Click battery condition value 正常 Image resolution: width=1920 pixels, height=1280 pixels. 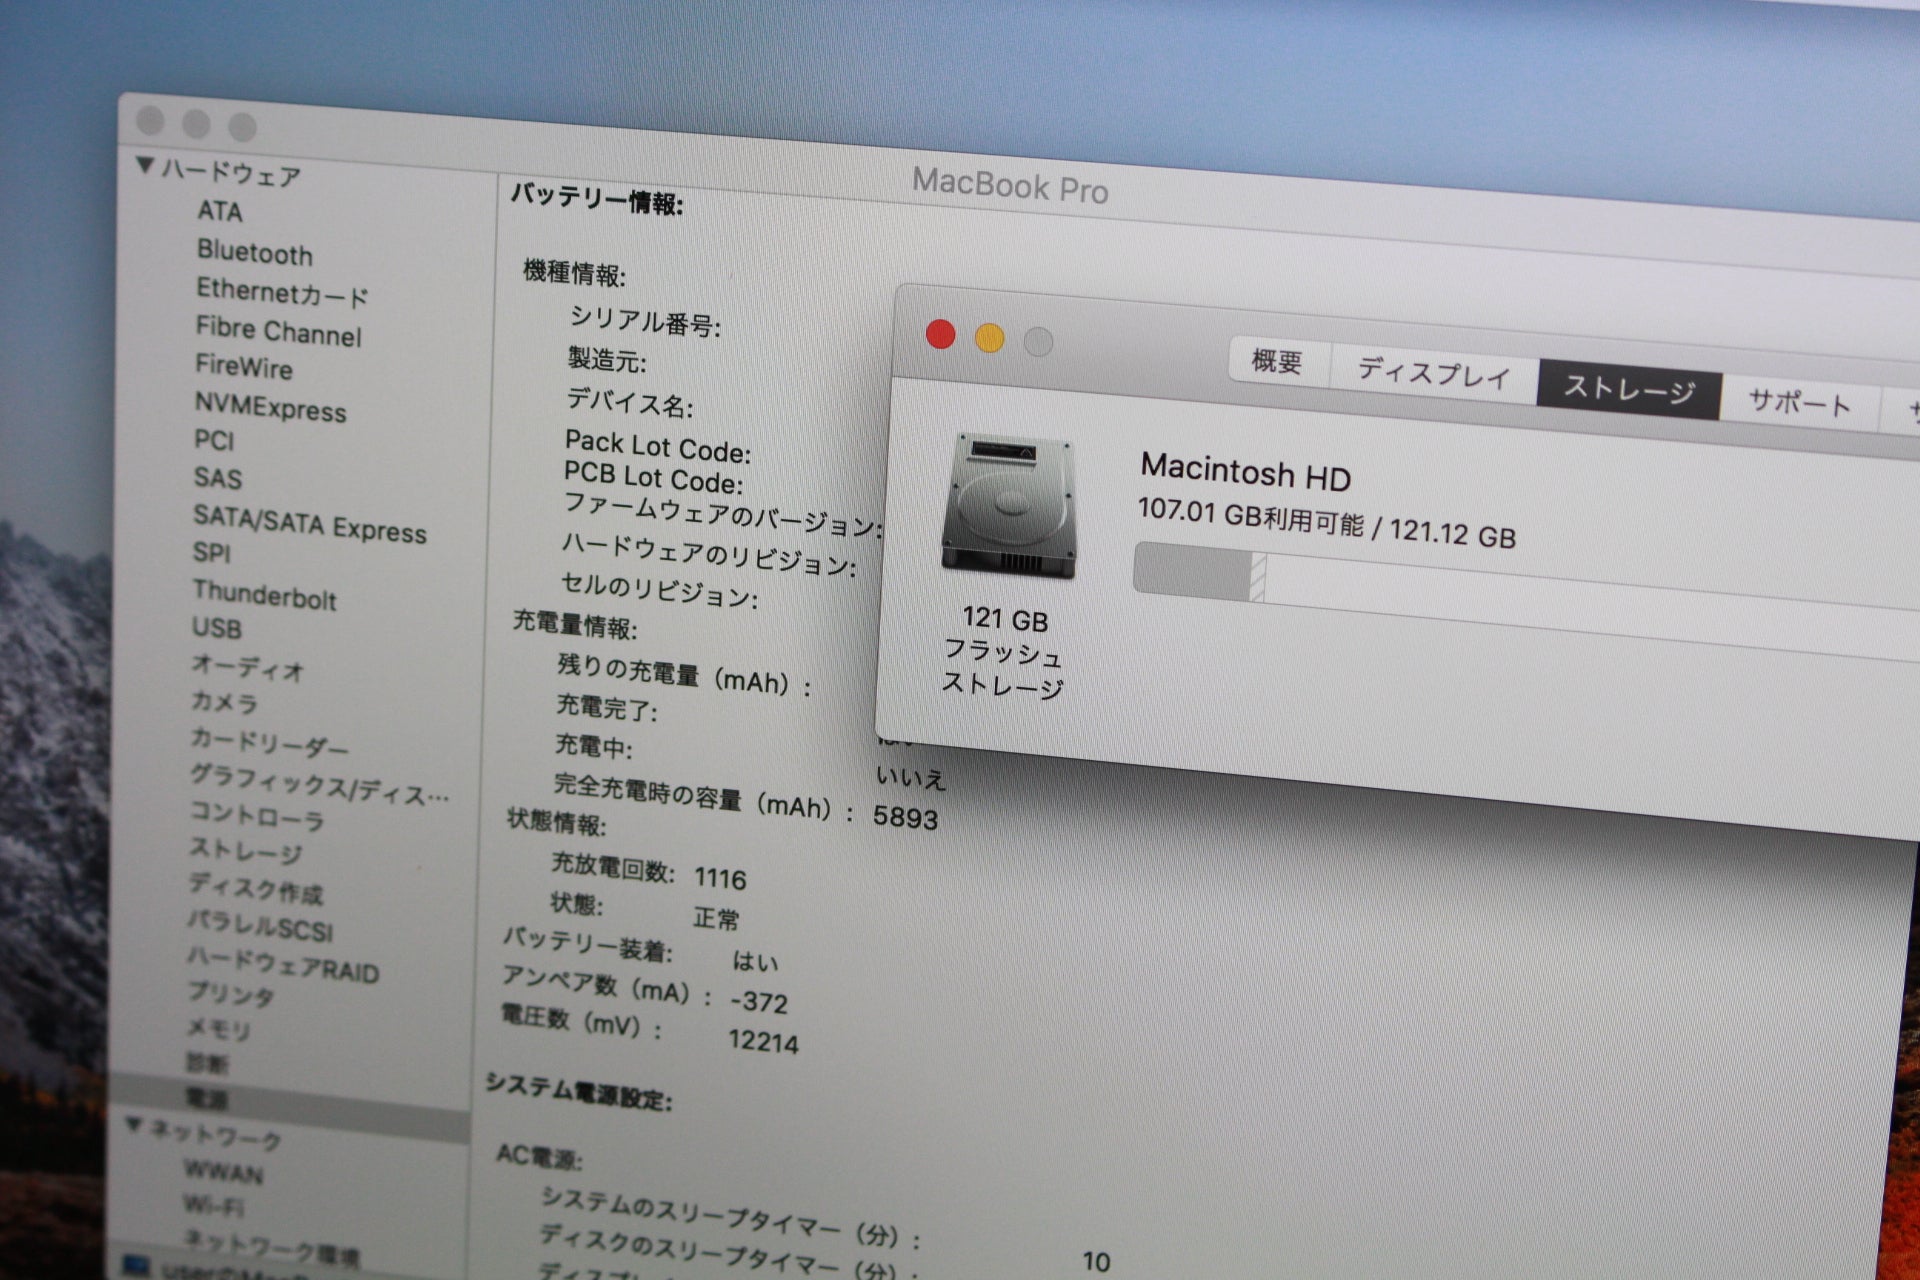click(x=716, y=917)
